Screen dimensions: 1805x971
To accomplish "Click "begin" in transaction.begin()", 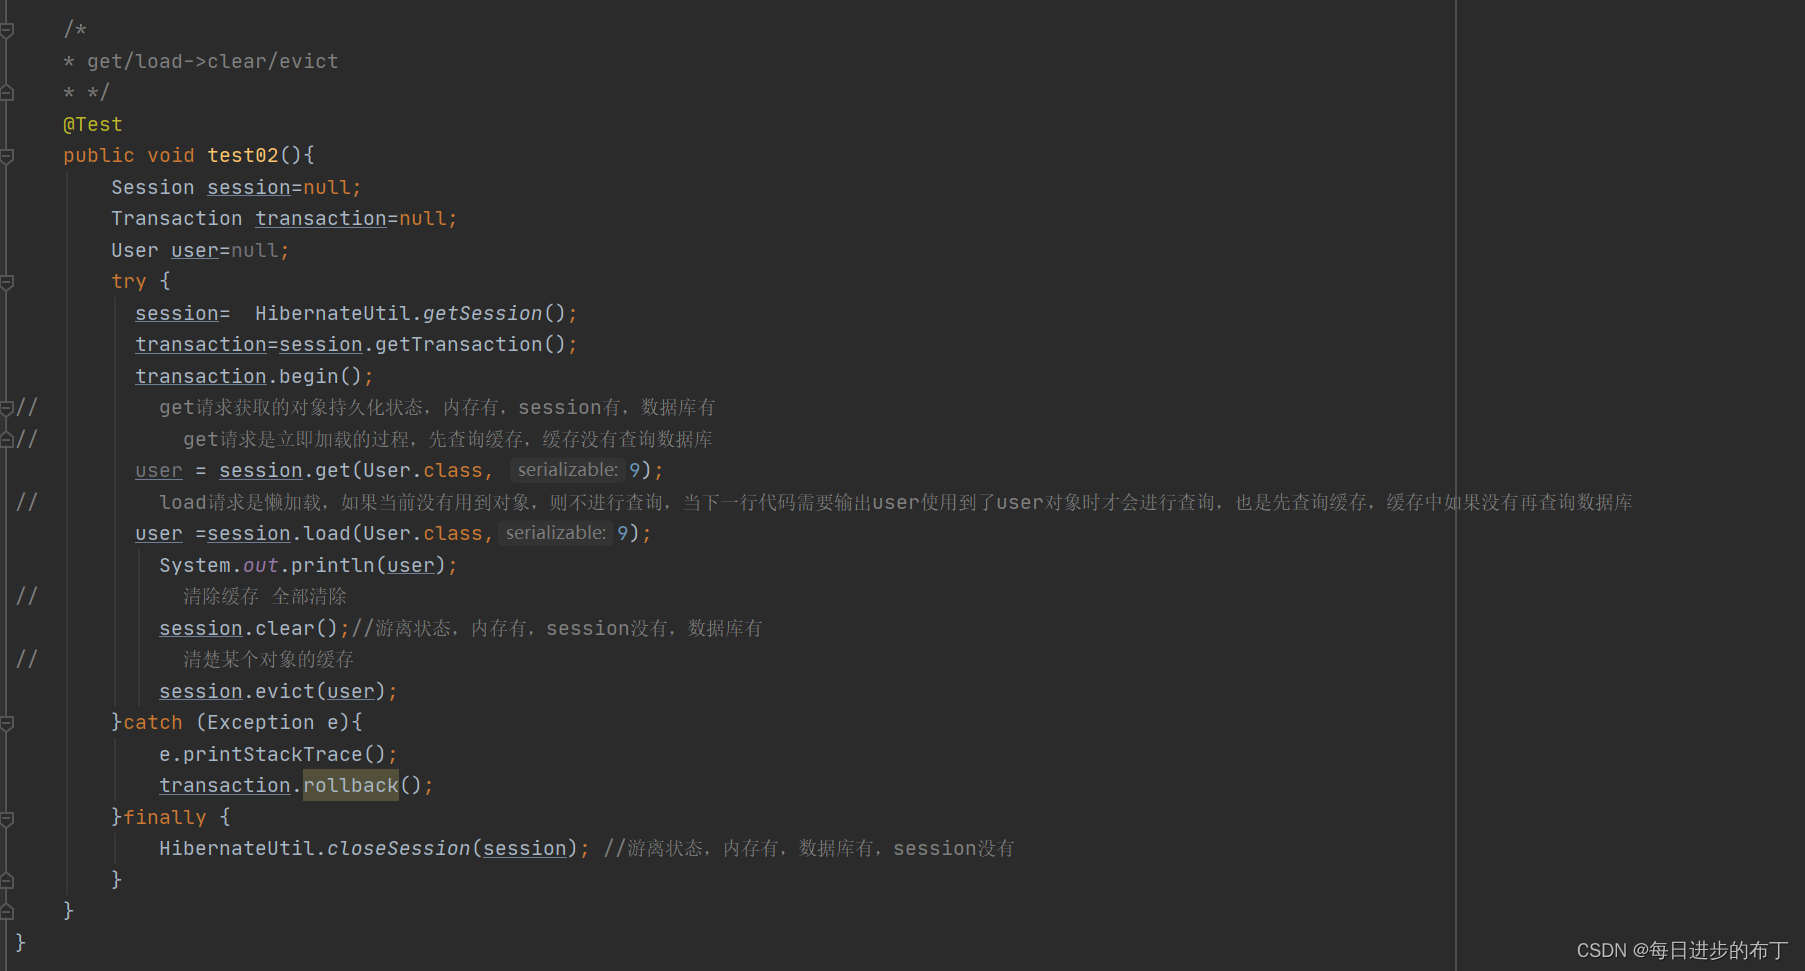I will click(309, 376).
